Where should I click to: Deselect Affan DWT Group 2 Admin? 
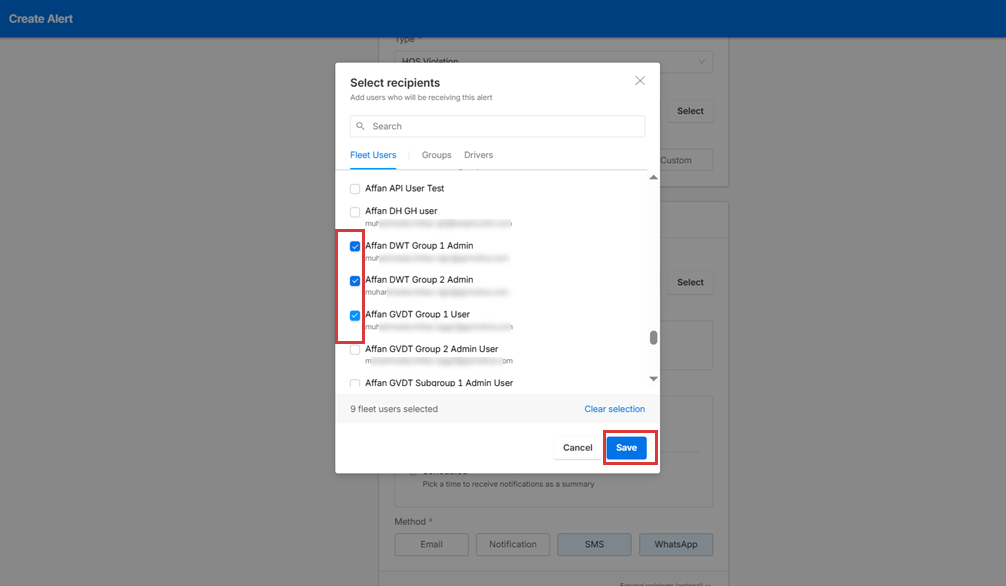point(355,281)
